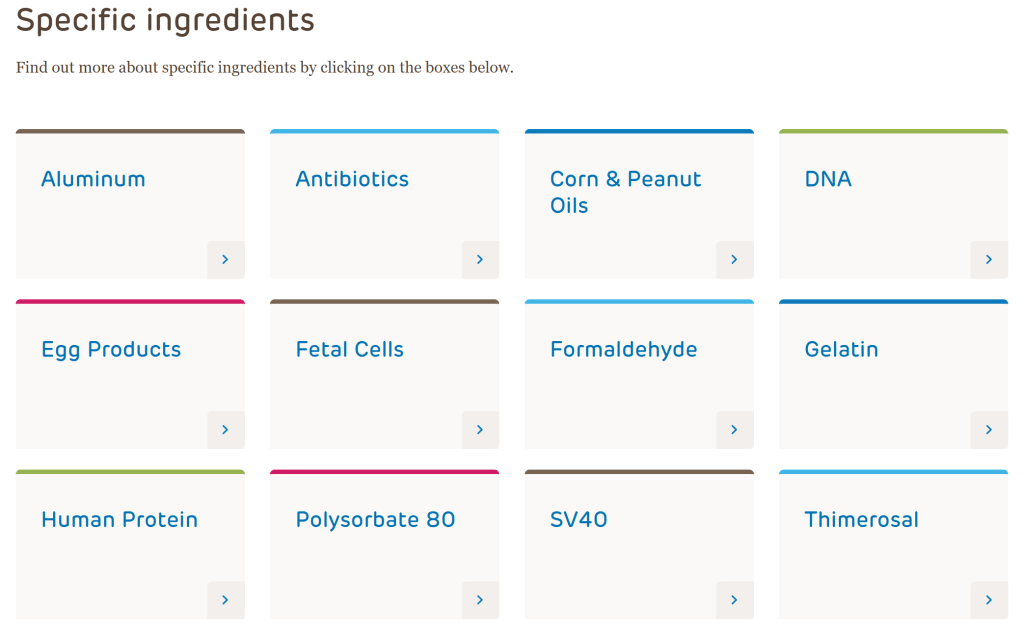Viewport: 1023px width, 634px height.
Task: Click the arrow icon on Aluminum card
Action: [x=225, y=259]
